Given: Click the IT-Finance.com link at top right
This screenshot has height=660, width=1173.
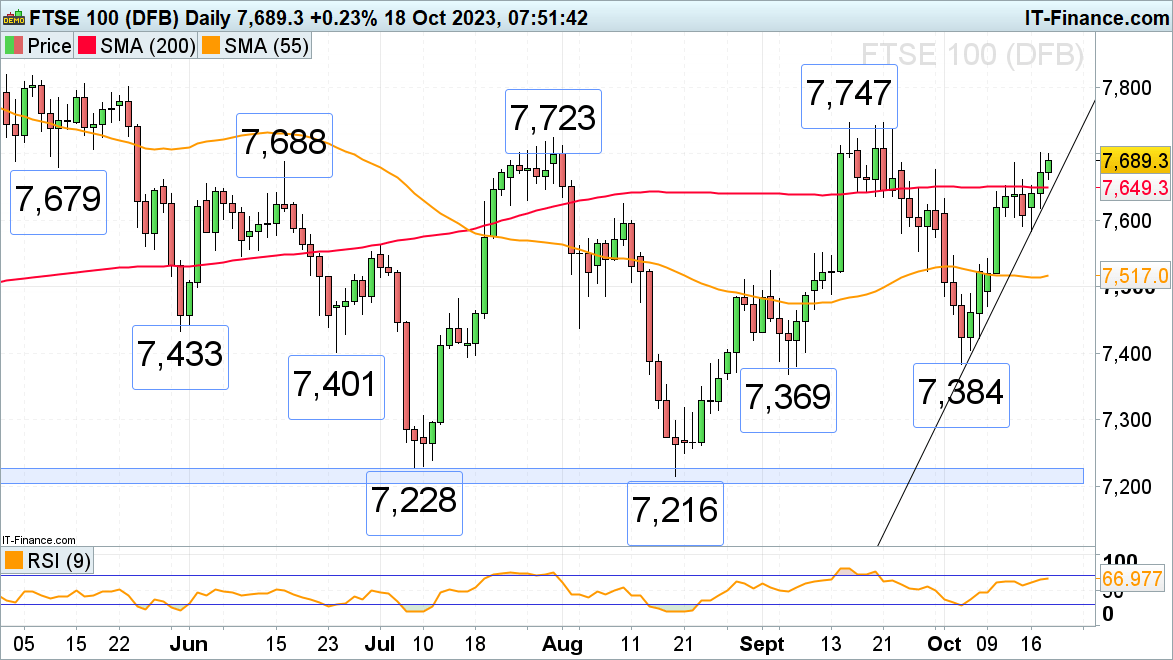Looking at the screenshot, I should coord(1097,17).
